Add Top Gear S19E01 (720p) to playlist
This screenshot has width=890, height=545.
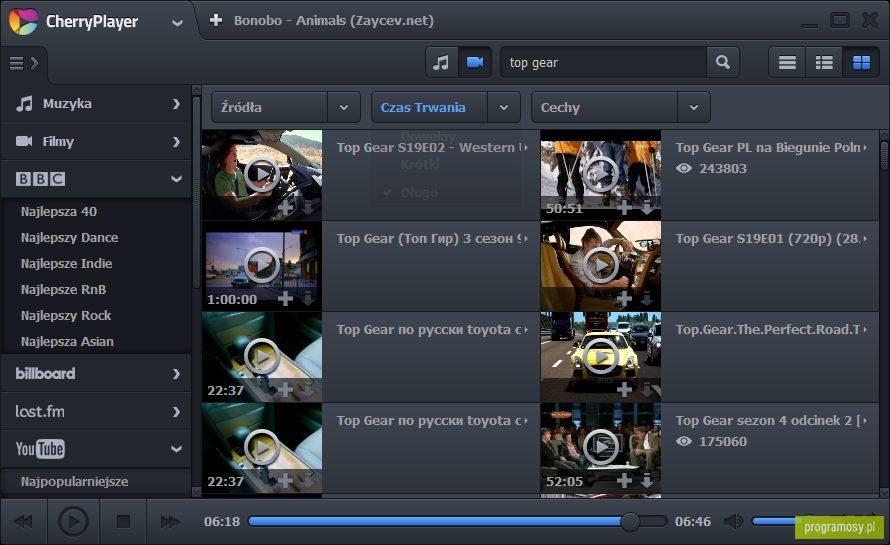click(624, 299)
